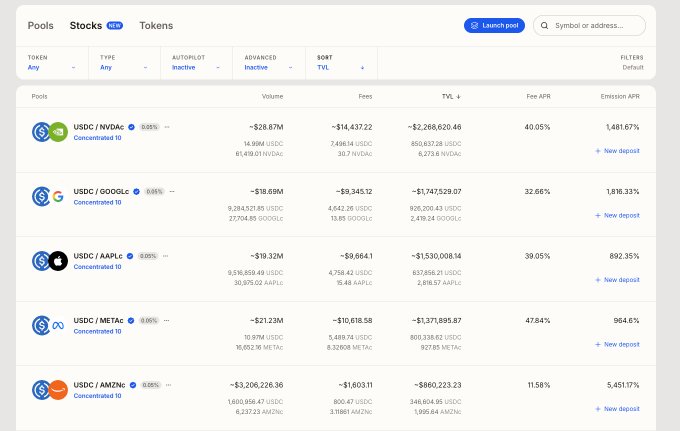This screenshot has width=680, height=431.
Task: Switch to the Stocks tab
Action: (x=86, y=26)
